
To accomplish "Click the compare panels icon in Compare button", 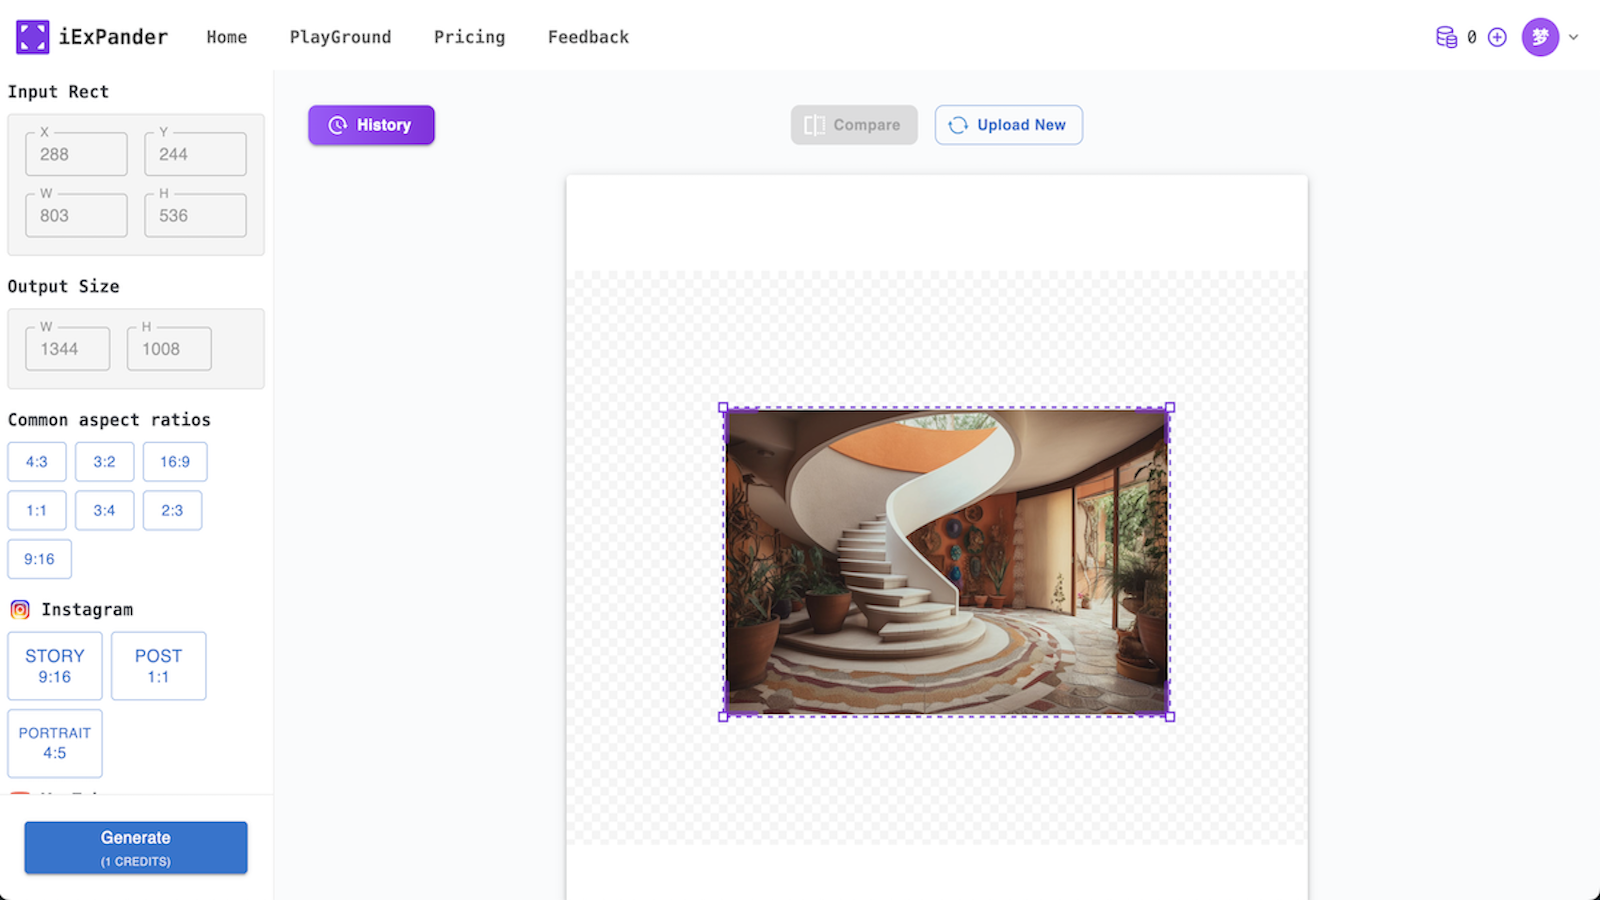I will (814, 125).
